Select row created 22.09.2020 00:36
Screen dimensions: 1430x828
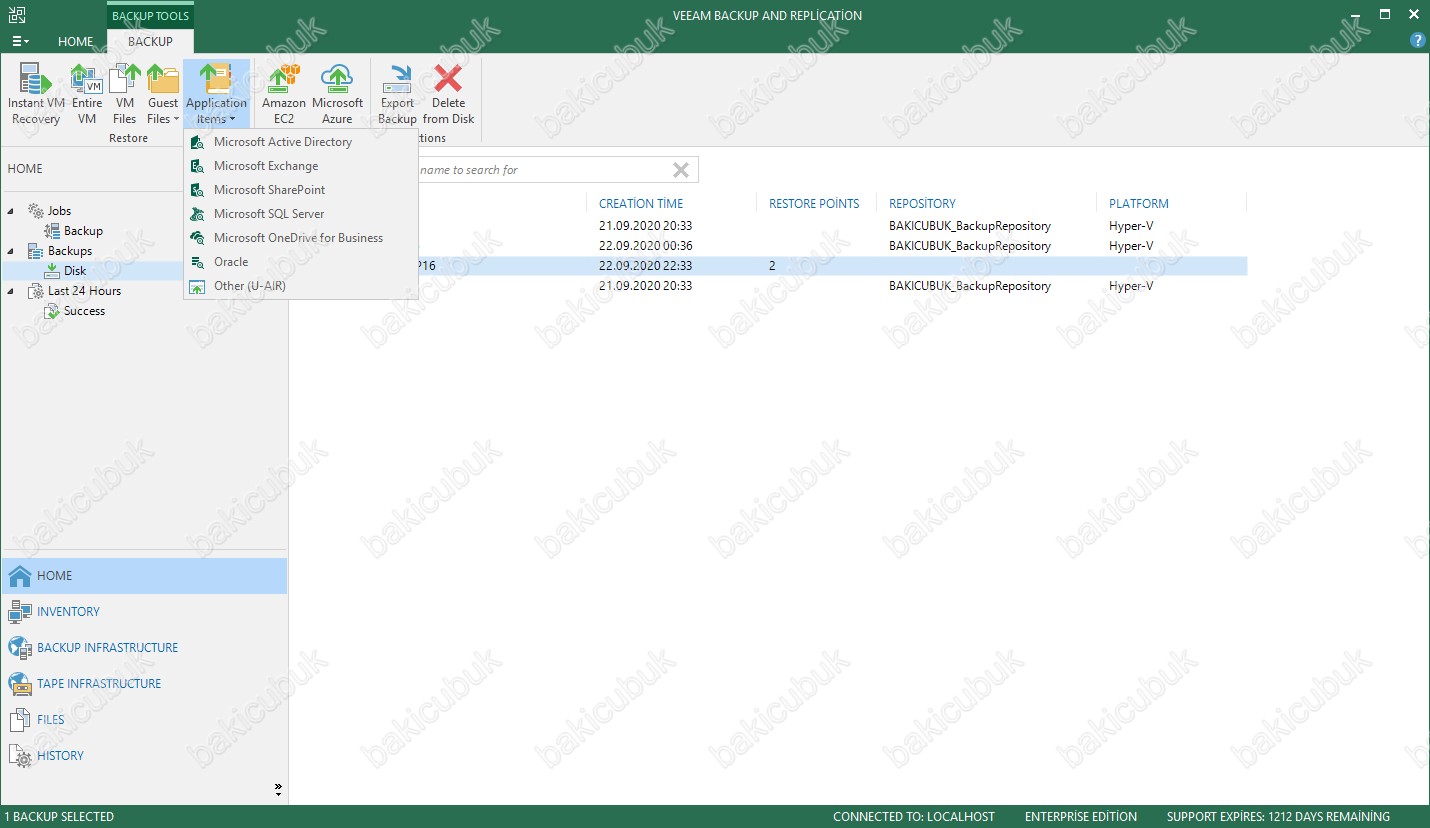coord(768,246)
